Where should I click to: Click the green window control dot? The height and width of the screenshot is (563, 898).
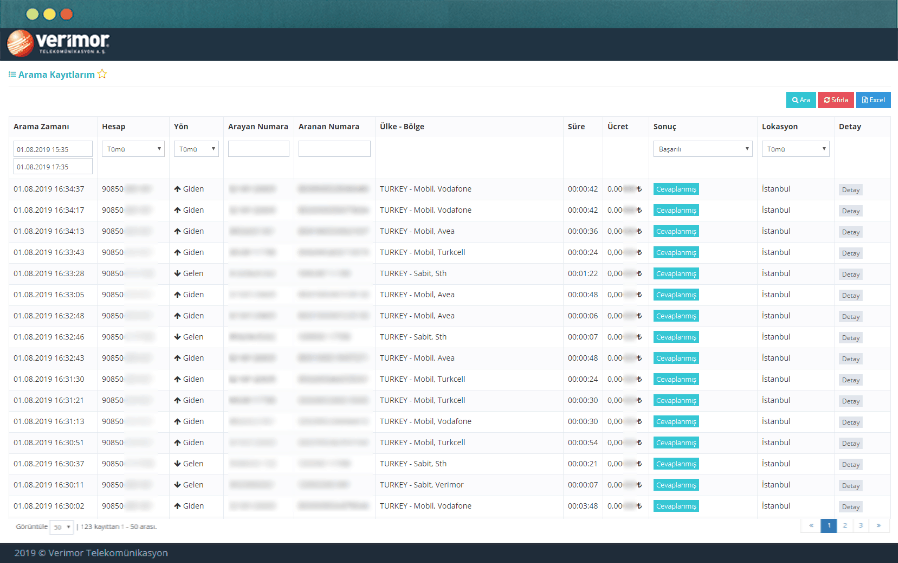(32, 14)
